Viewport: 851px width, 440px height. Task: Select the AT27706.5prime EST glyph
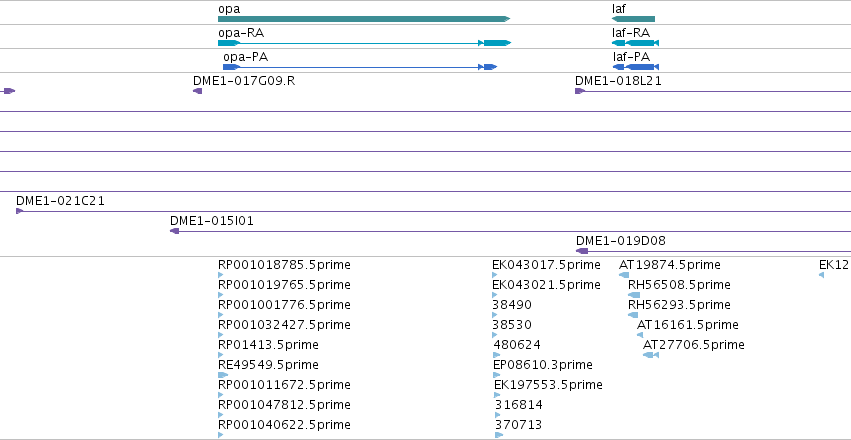point(651,355)
